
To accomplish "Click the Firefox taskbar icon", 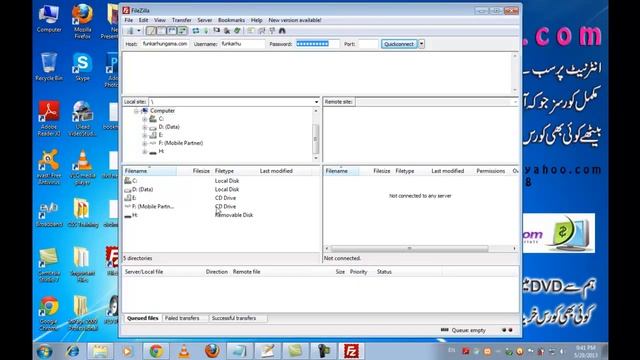I will click(212, 351).
